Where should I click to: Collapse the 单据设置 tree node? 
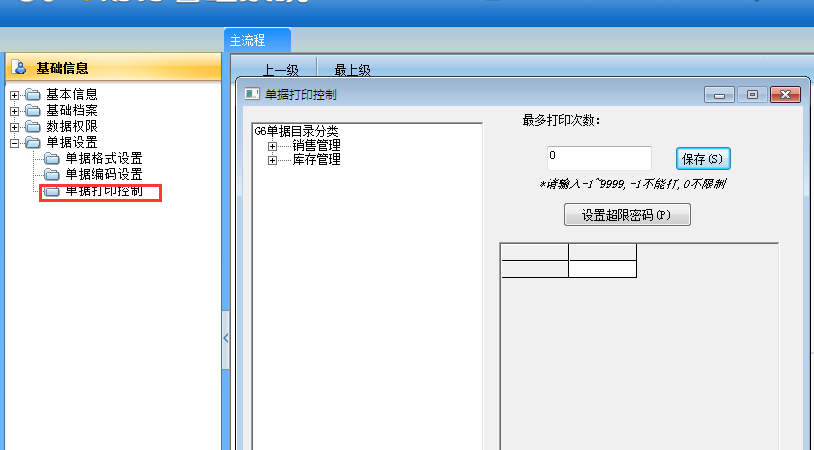15,143
